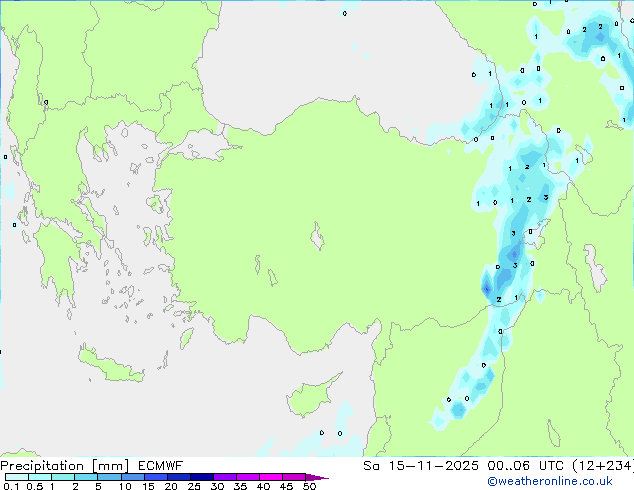Click the '35' legend scale label

[240, 486]
